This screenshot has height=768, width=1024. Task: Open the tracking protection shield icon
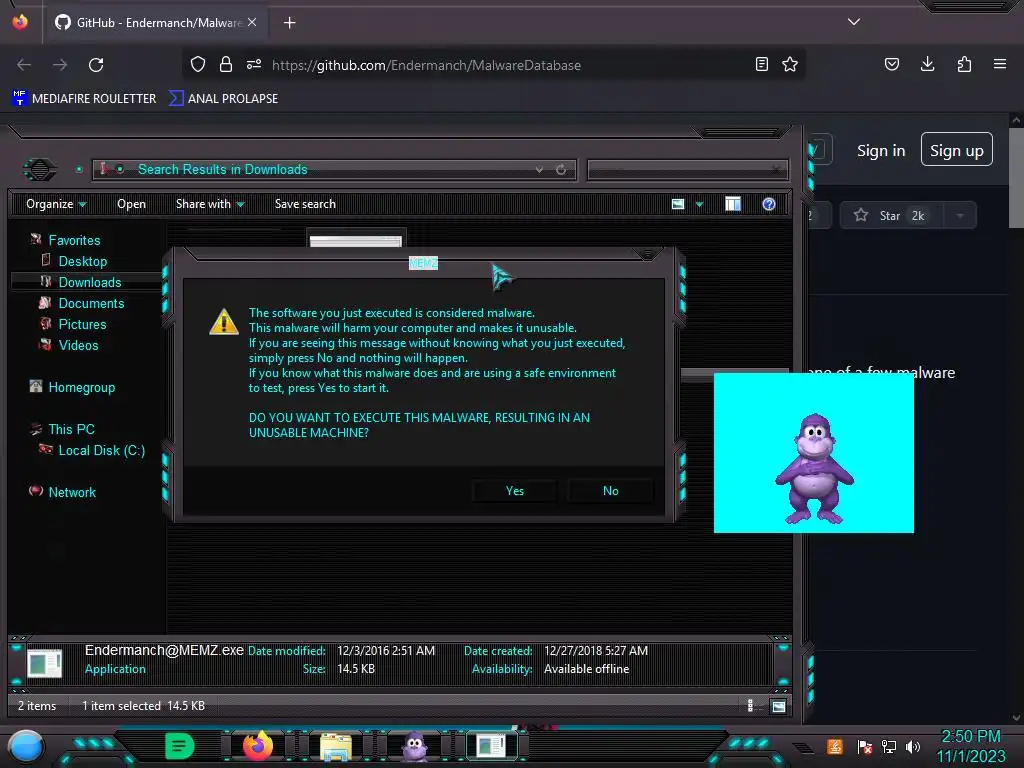198,64
